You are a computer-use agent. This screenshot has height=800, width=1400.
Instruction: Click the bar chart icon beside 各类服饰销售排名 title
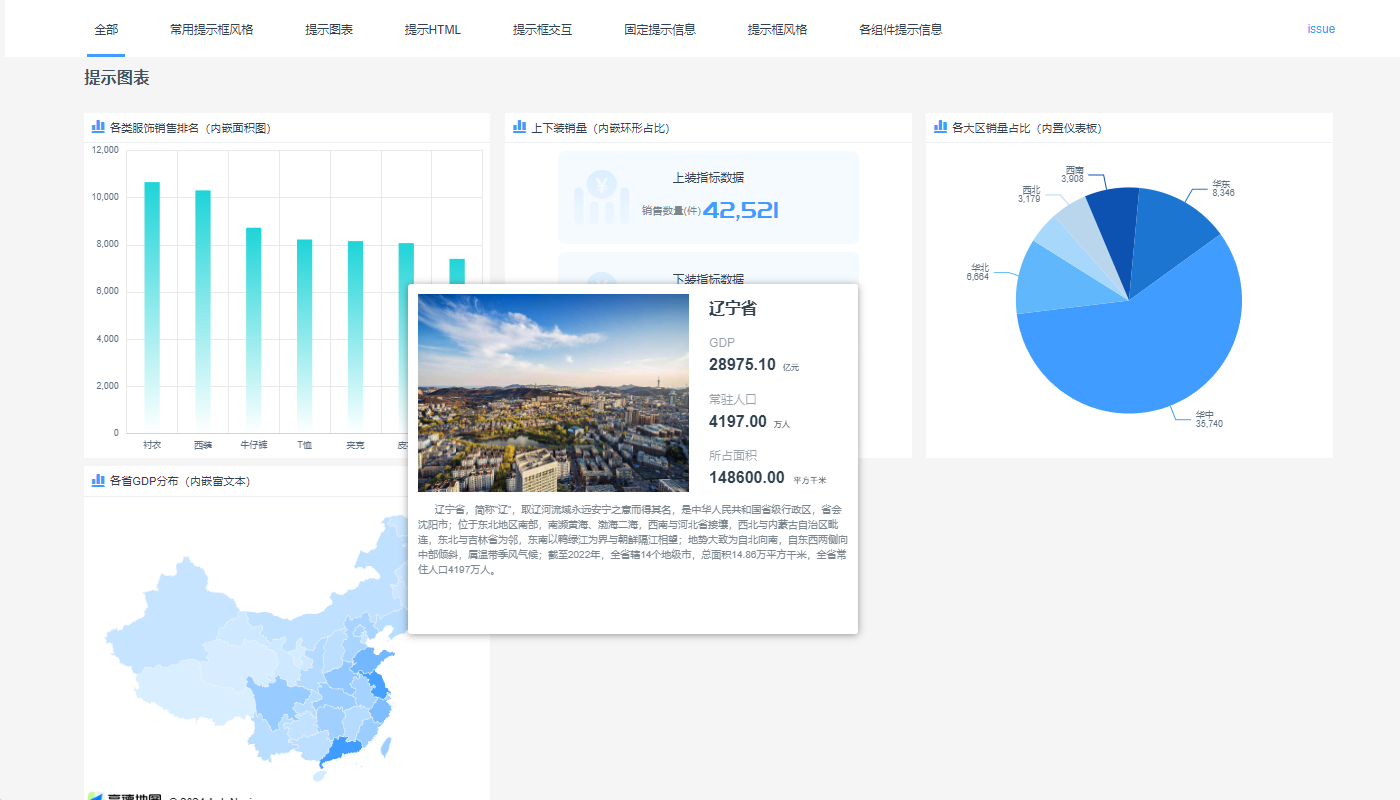(98, 127)
